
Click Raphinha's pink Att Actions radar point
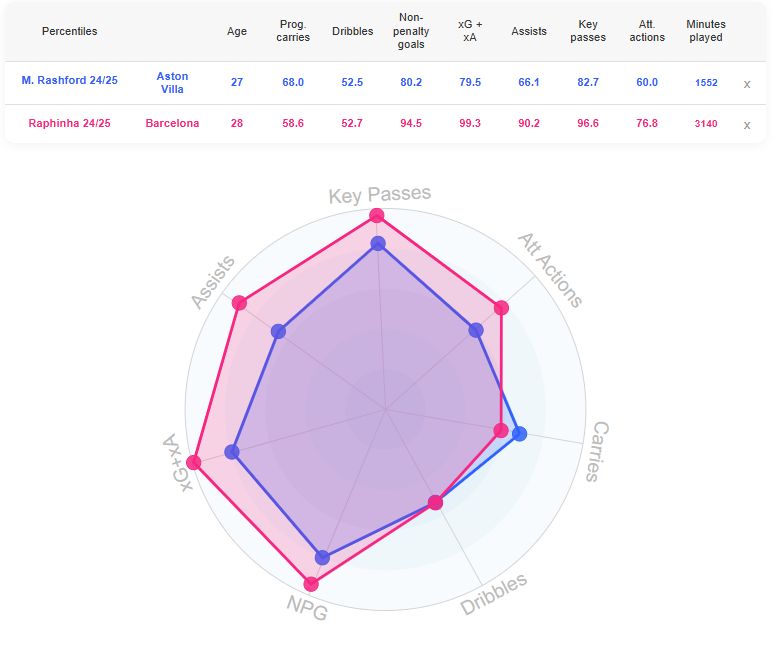[x=502, y=308]
